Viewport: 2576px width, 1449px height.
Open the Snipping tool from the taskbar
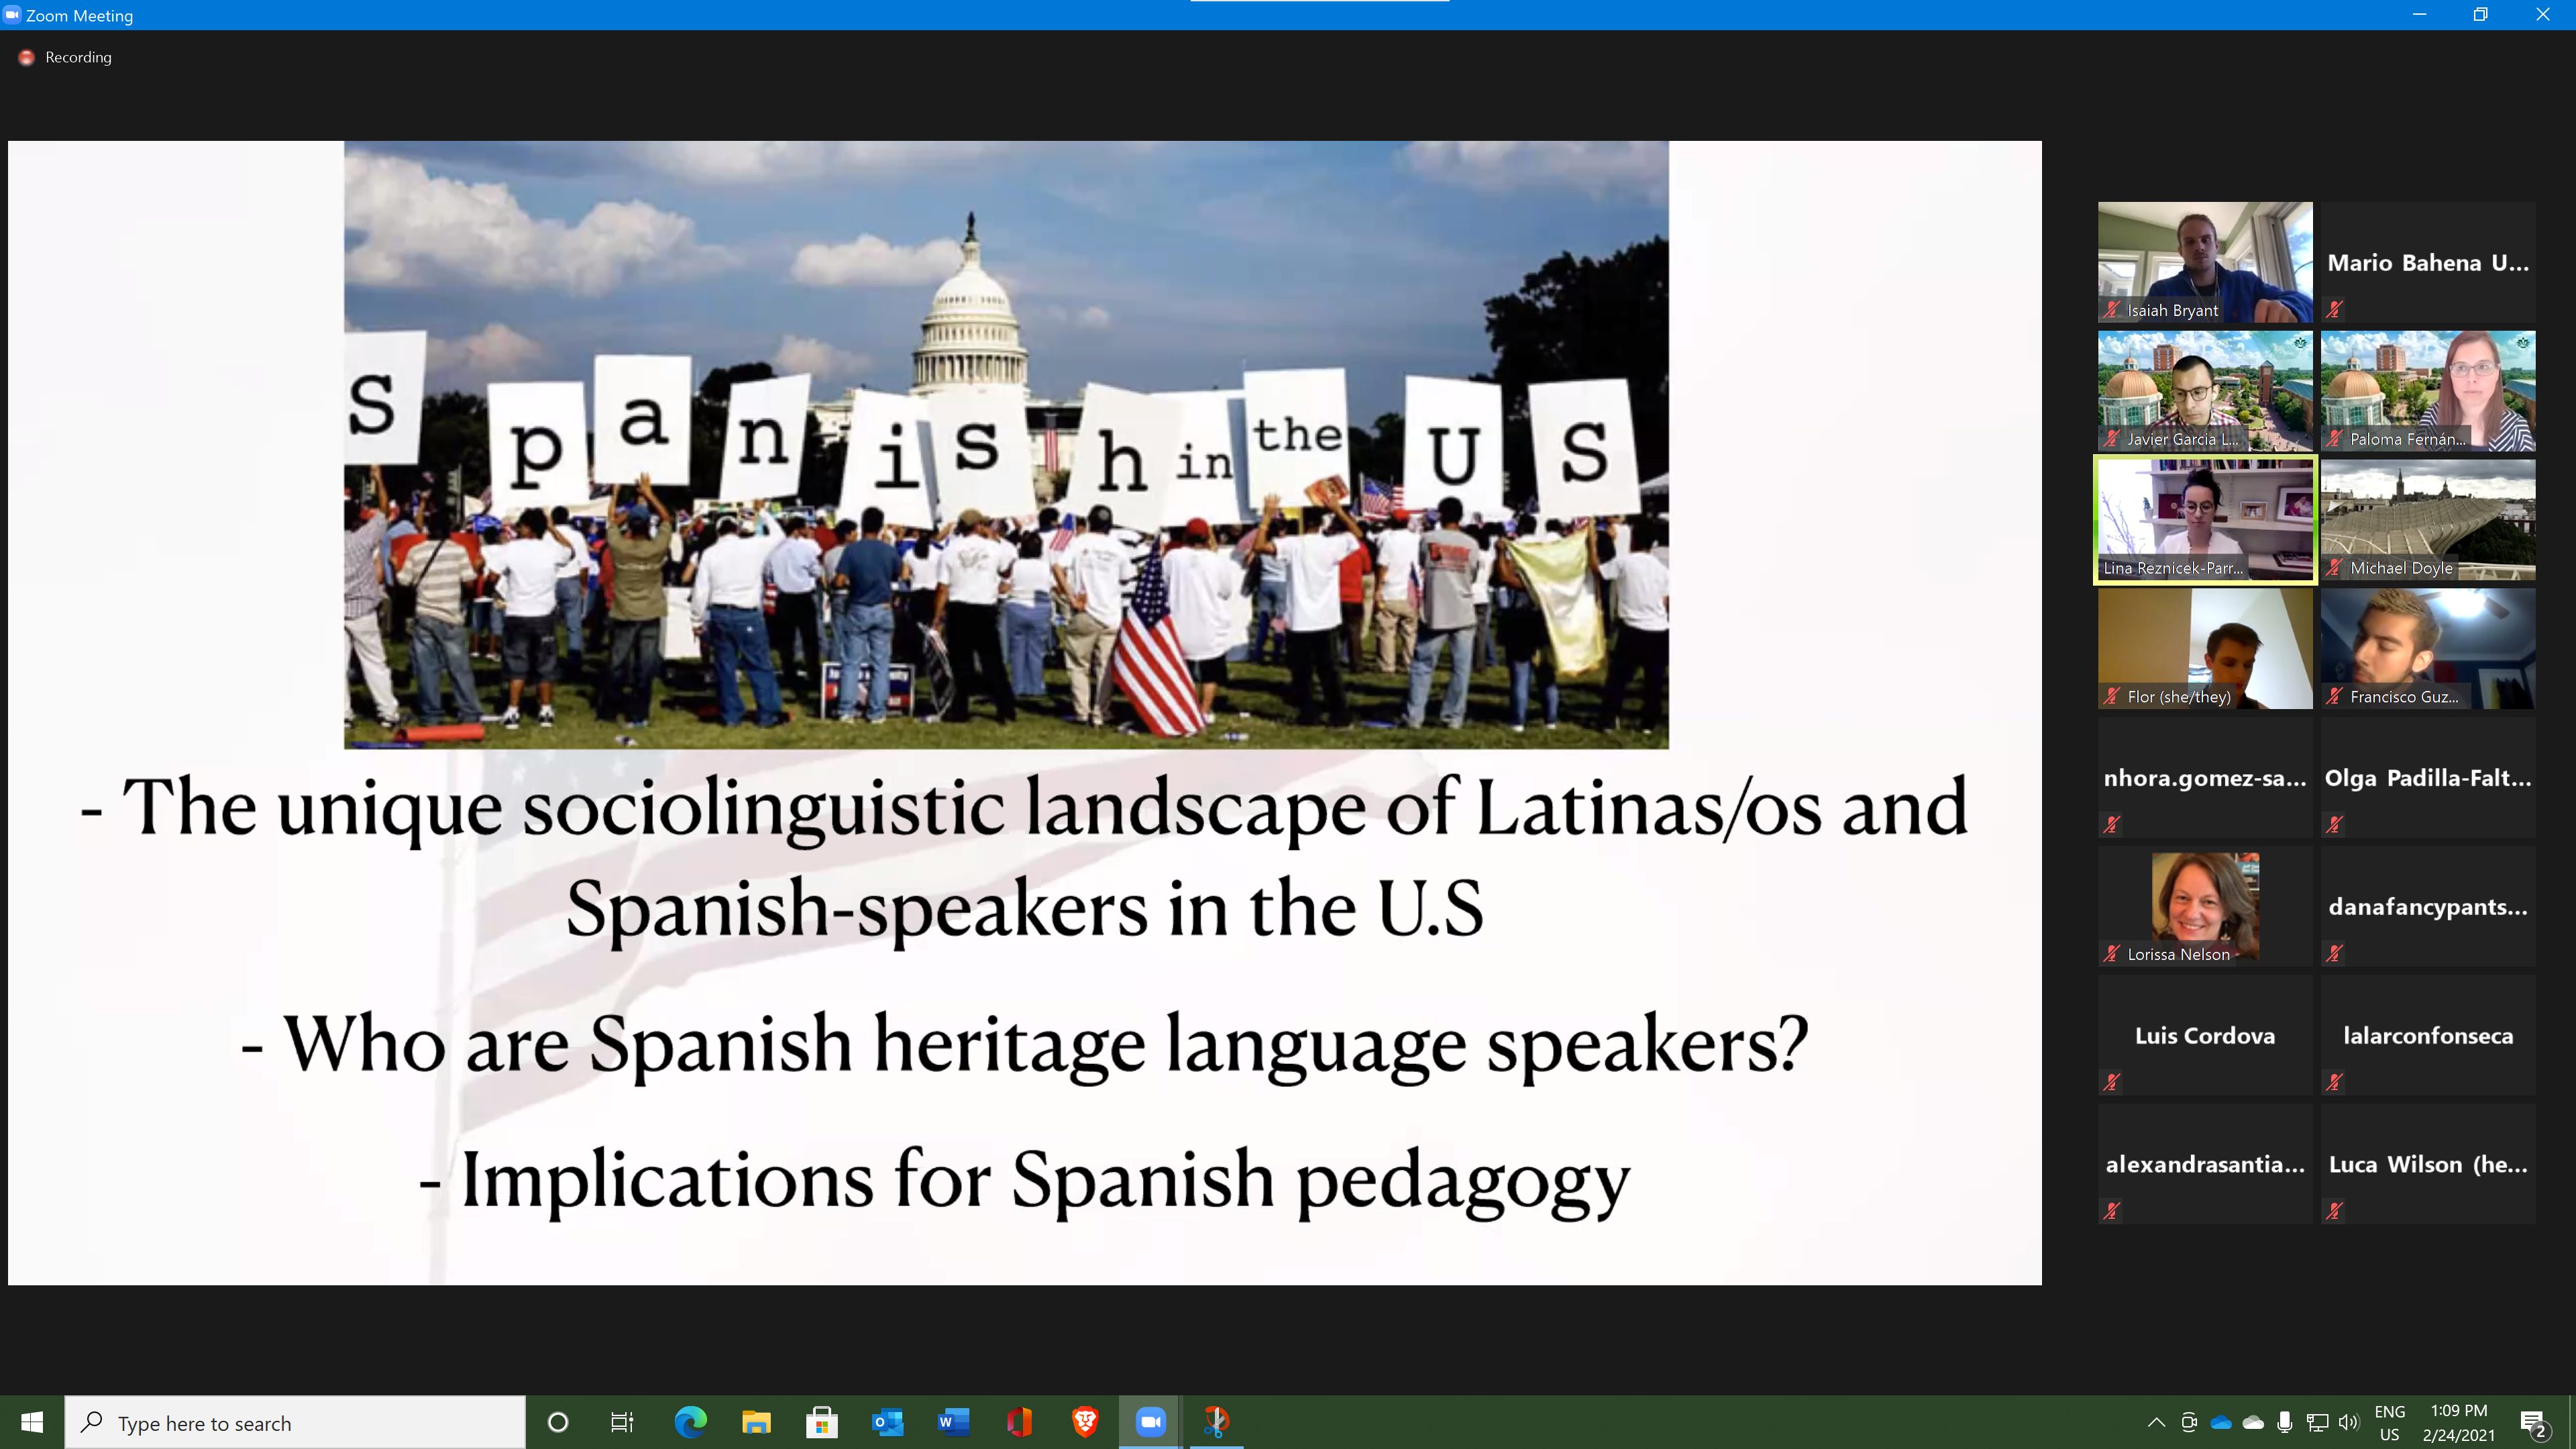[1216, 1421]
